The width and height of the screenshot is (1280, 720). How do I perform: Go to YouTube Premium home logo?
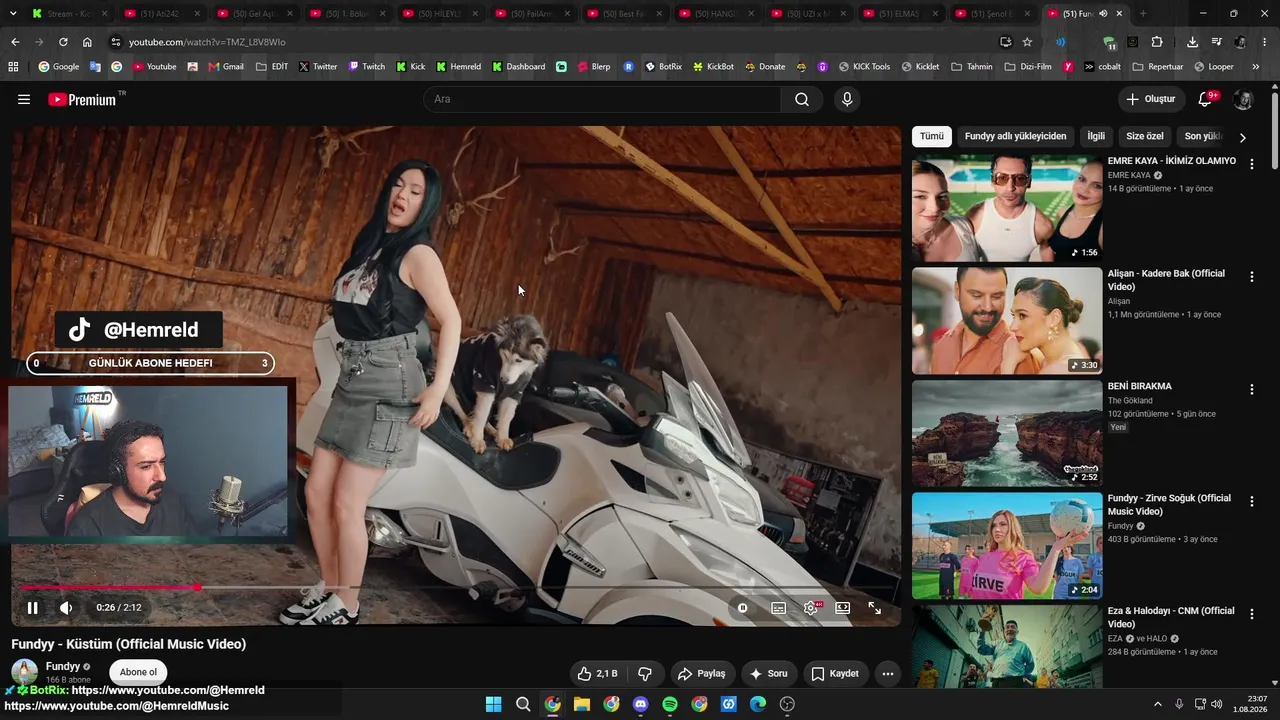82,99
